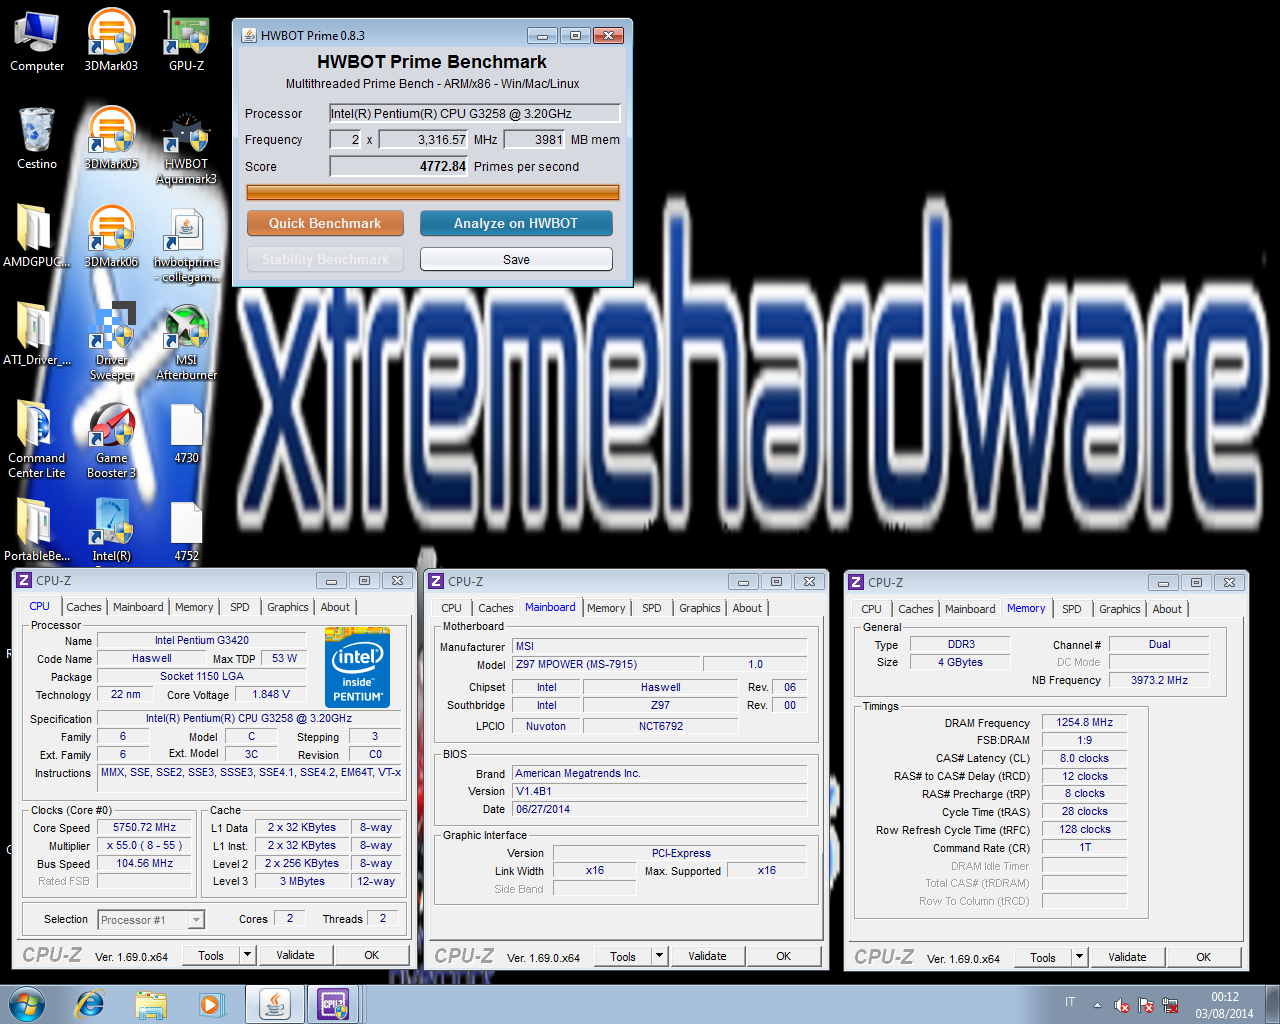The height and width of the screenshot is (1024, 1280).
Task: Open the AMDGPUC folder icon
Action: [37, 236]
